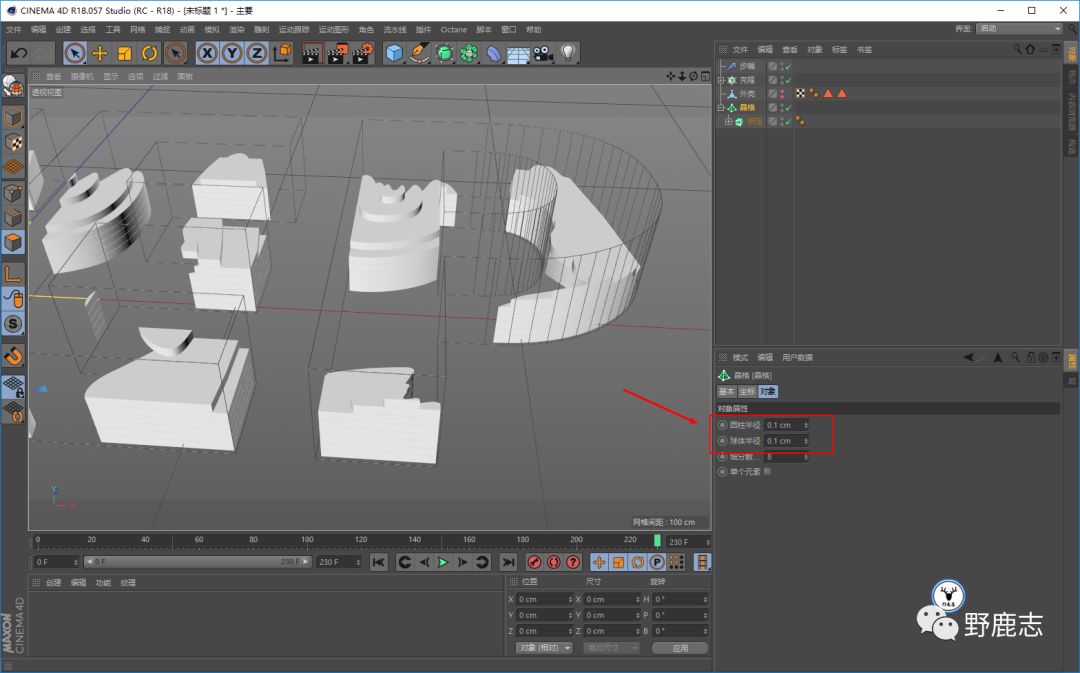
Task: Toggle the X axis lock
Action: 208,53
